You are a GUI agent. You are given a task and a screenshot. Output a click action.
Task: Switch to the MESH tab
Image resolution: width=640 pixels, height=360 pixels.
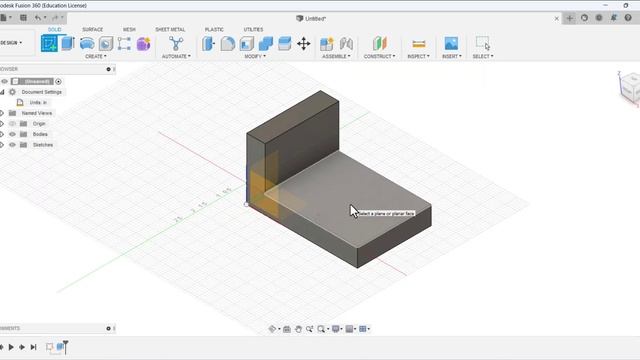129,29
